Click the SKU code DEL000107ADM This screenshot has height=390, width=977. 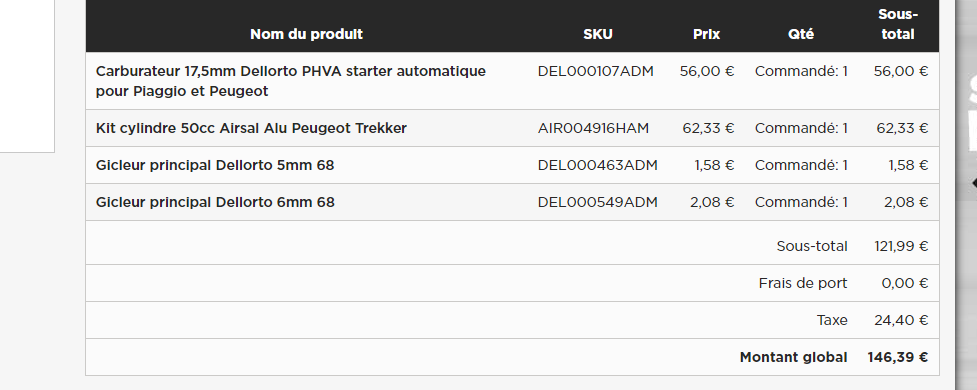(596, 71)
